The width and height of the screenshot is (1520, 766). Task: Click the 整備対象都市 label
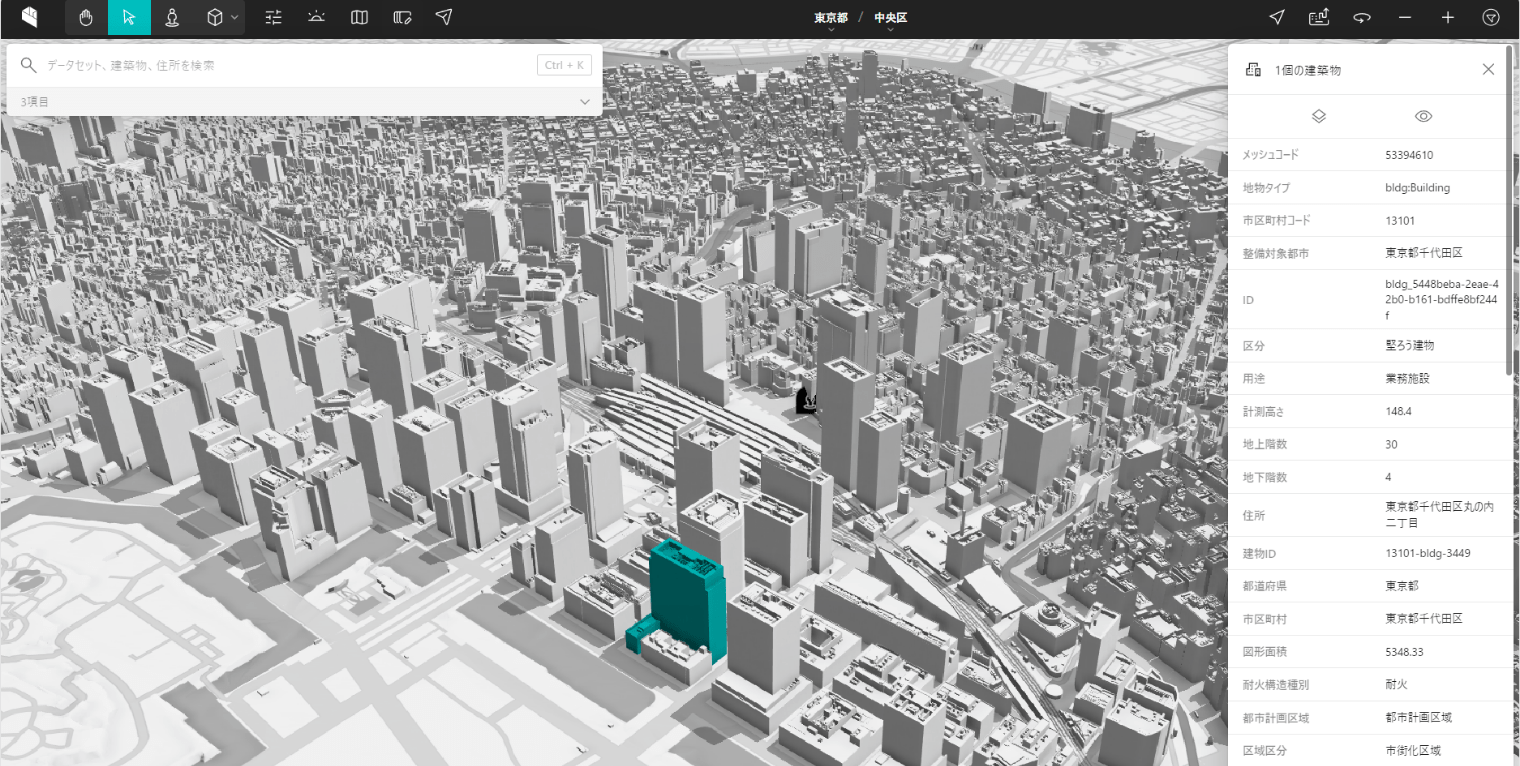(1276, 253)
